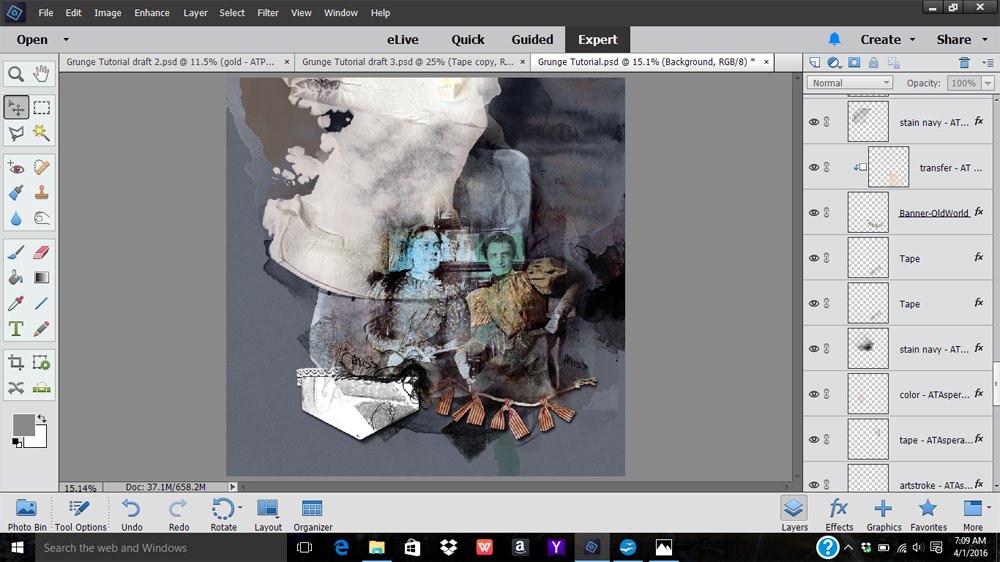Image resolution: width=1000 pixels, height=562 pixels.
Task: Open the Photo Bin
Action: point(27,515)
